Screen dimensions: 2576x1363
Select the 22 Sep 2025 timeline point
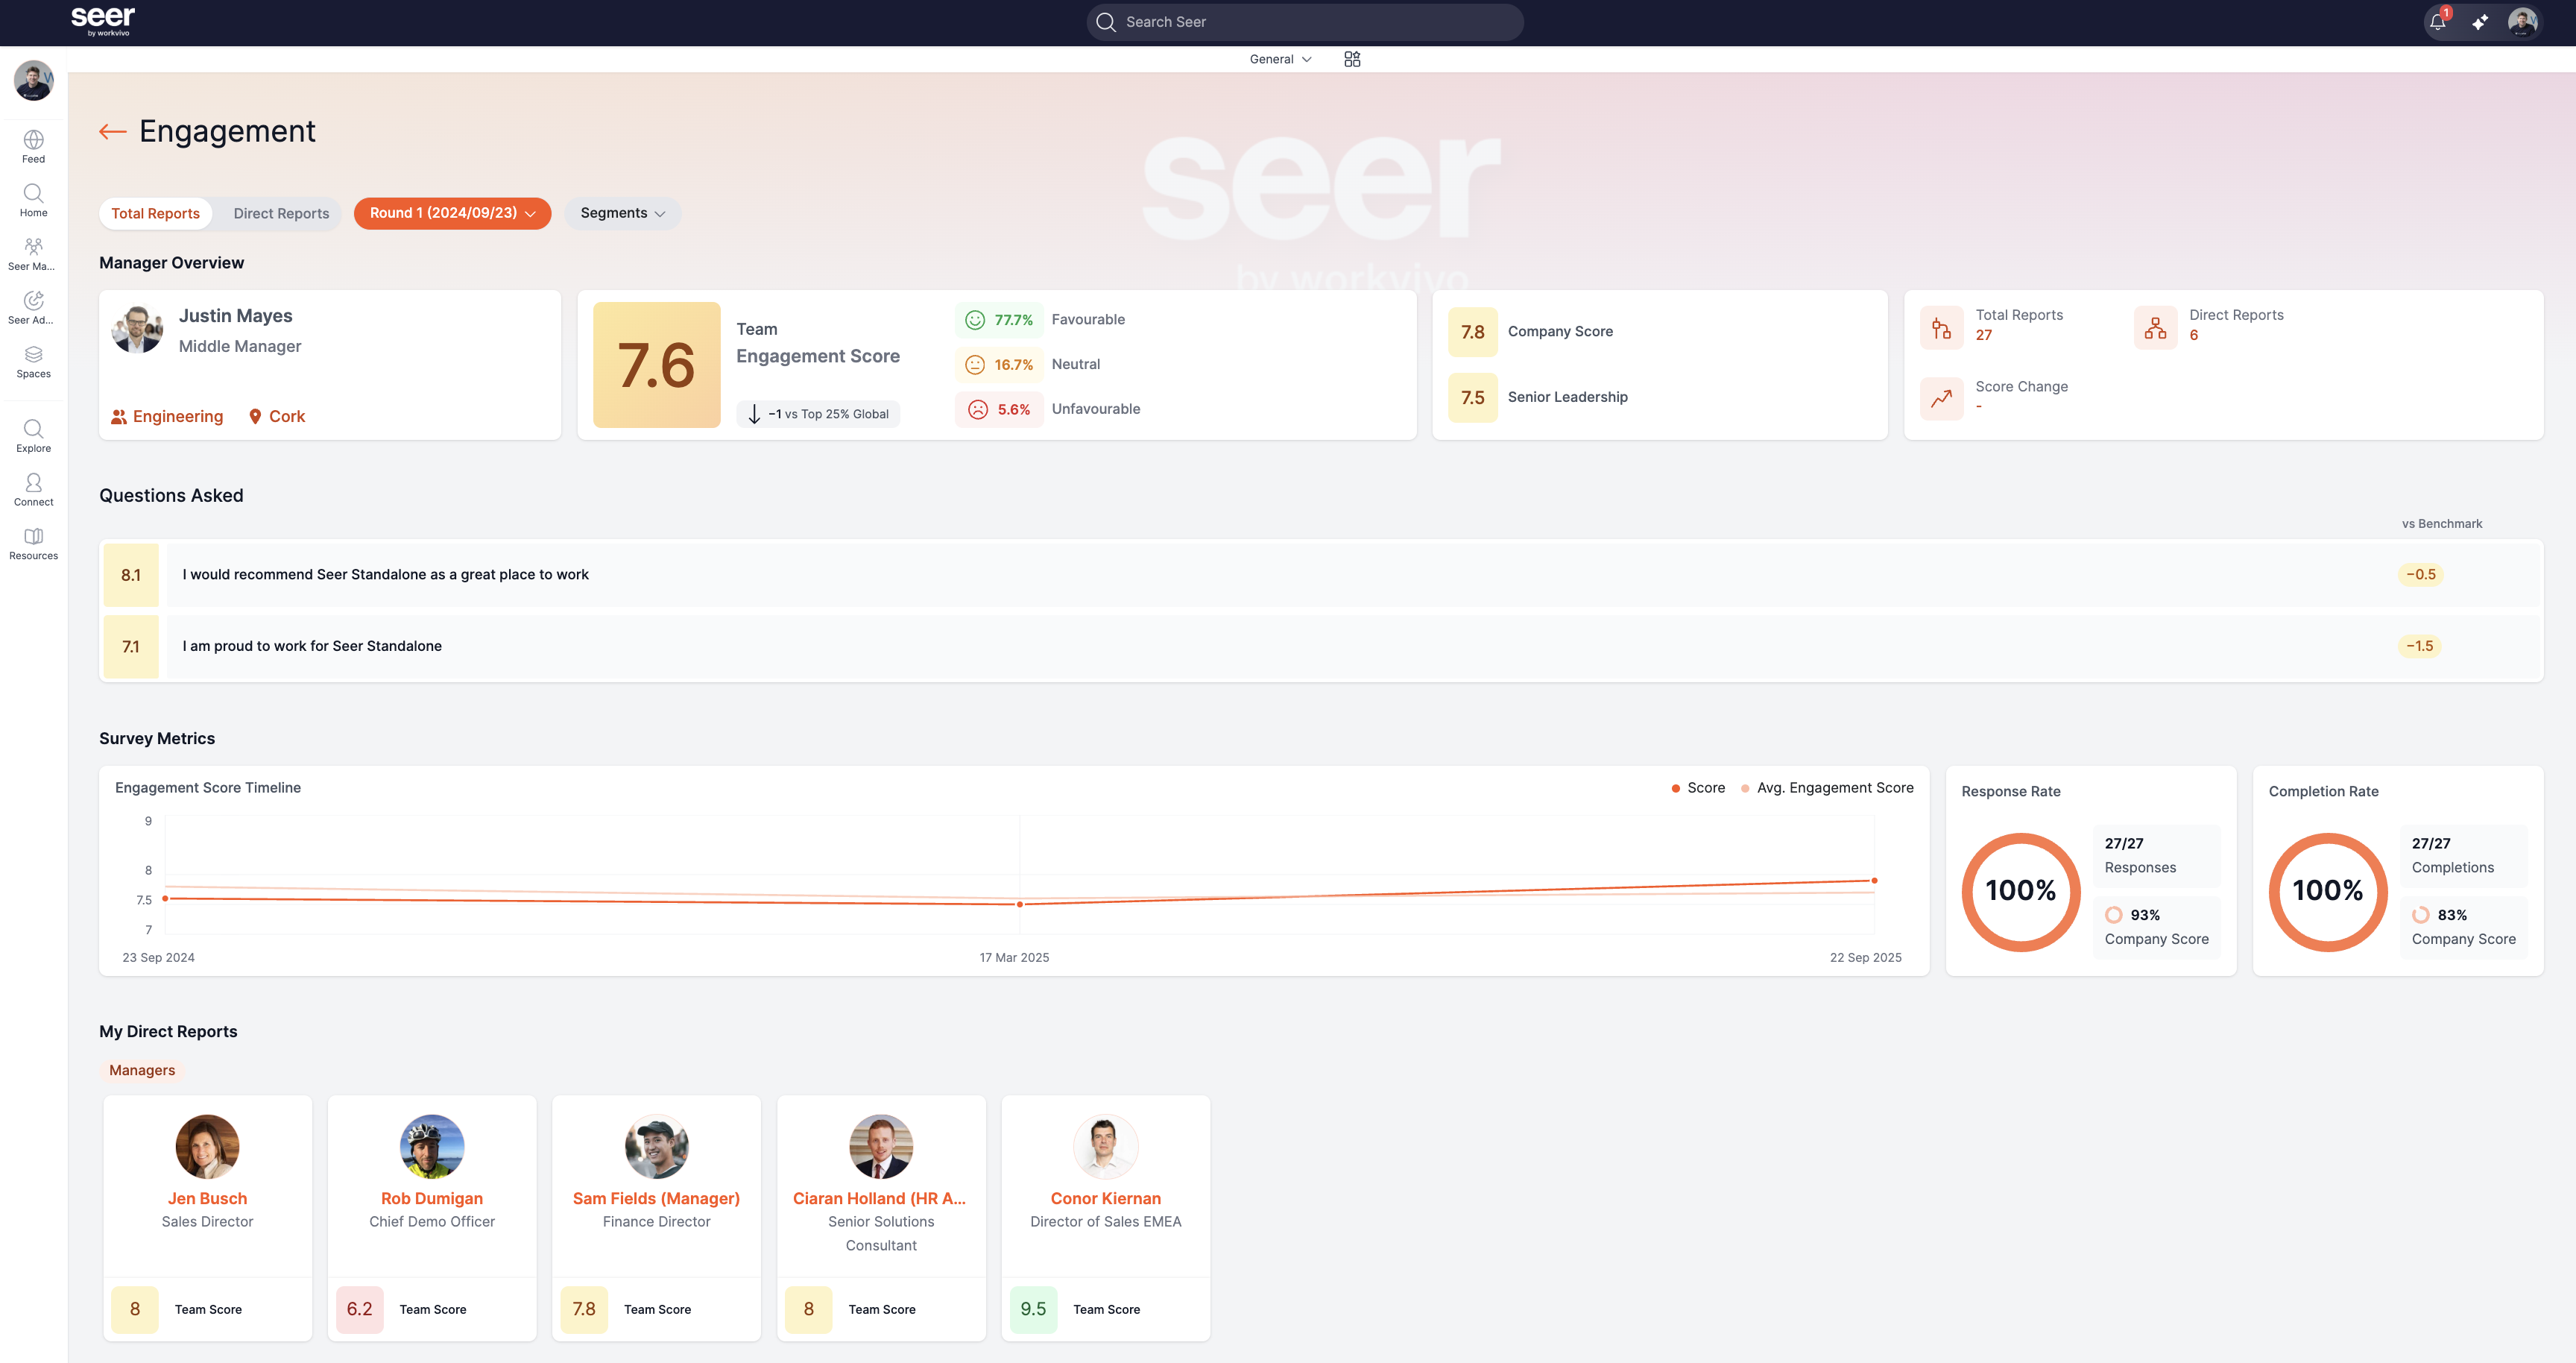(1874, 880)
